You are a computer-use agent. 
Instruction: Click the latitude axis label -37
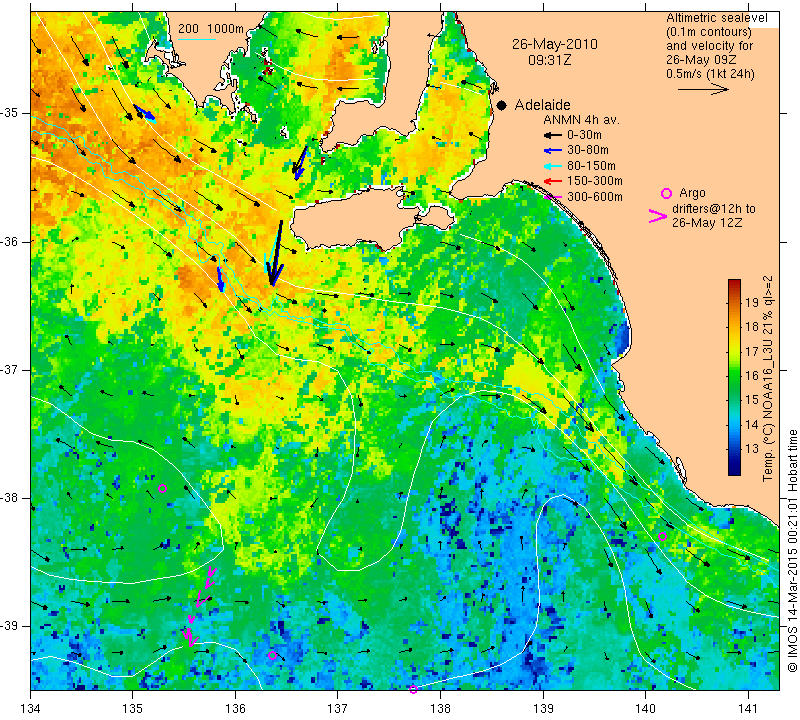click(x=10, y=369)
